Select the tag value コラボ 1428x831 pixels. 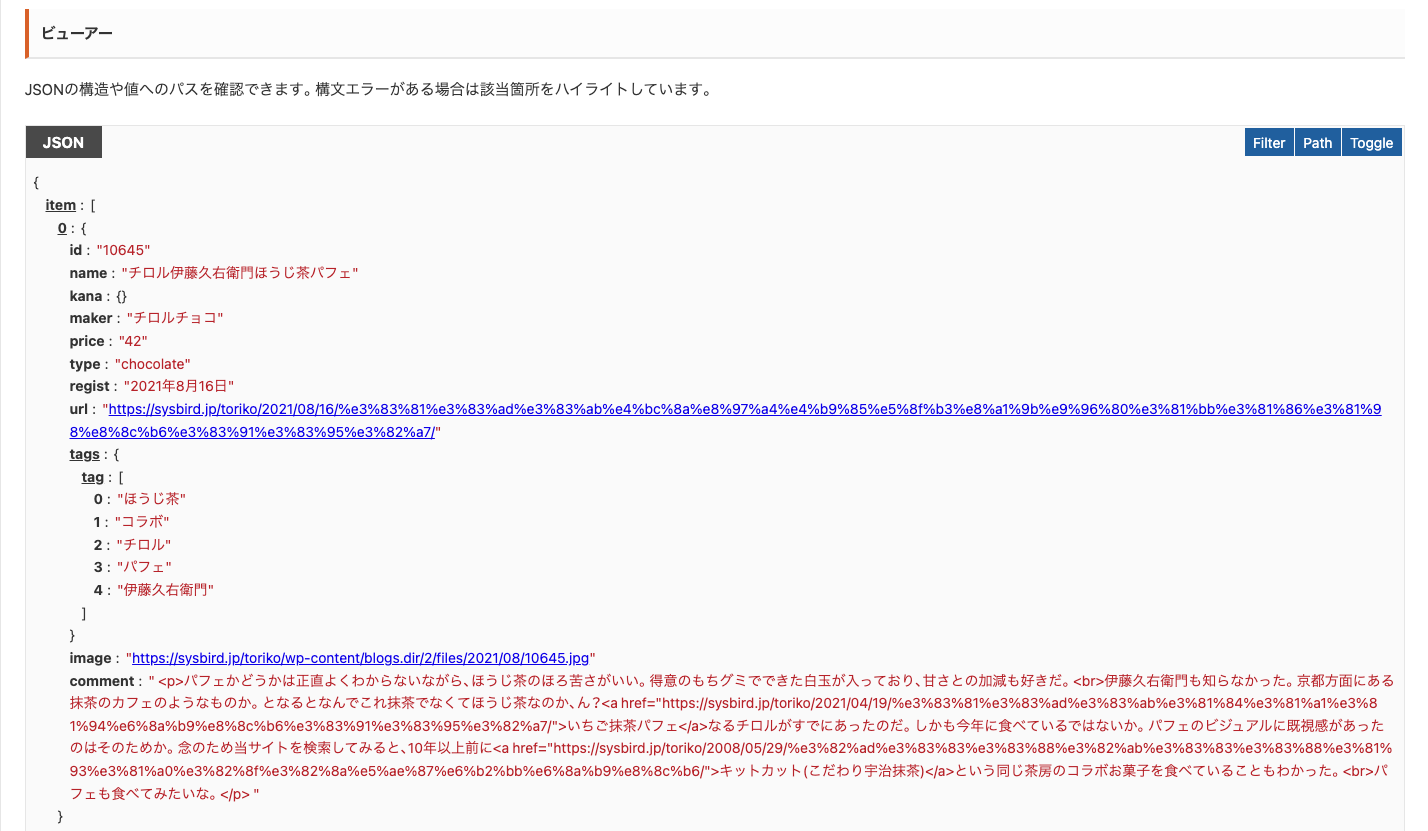142,521
